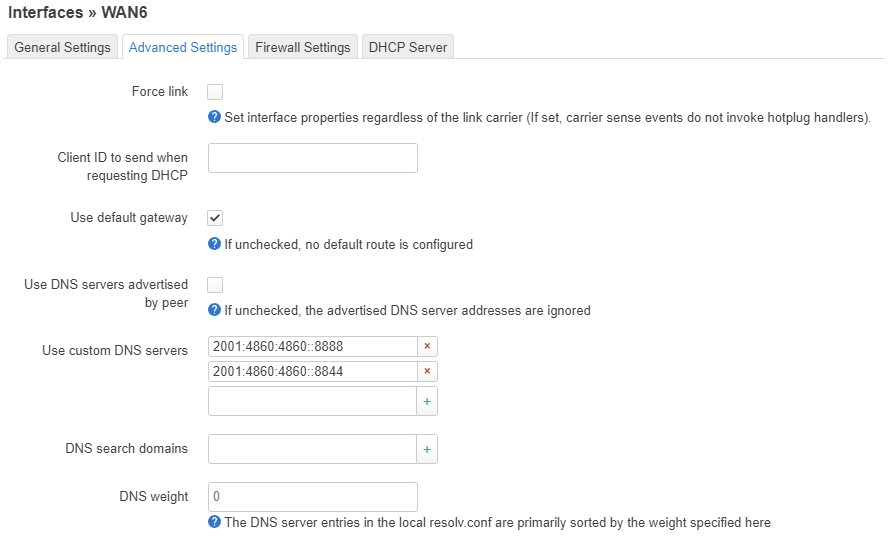Select the Advanced Settings tab
Image resolution: width=891 pixels, height=540 pixels.
click(183, 47)
